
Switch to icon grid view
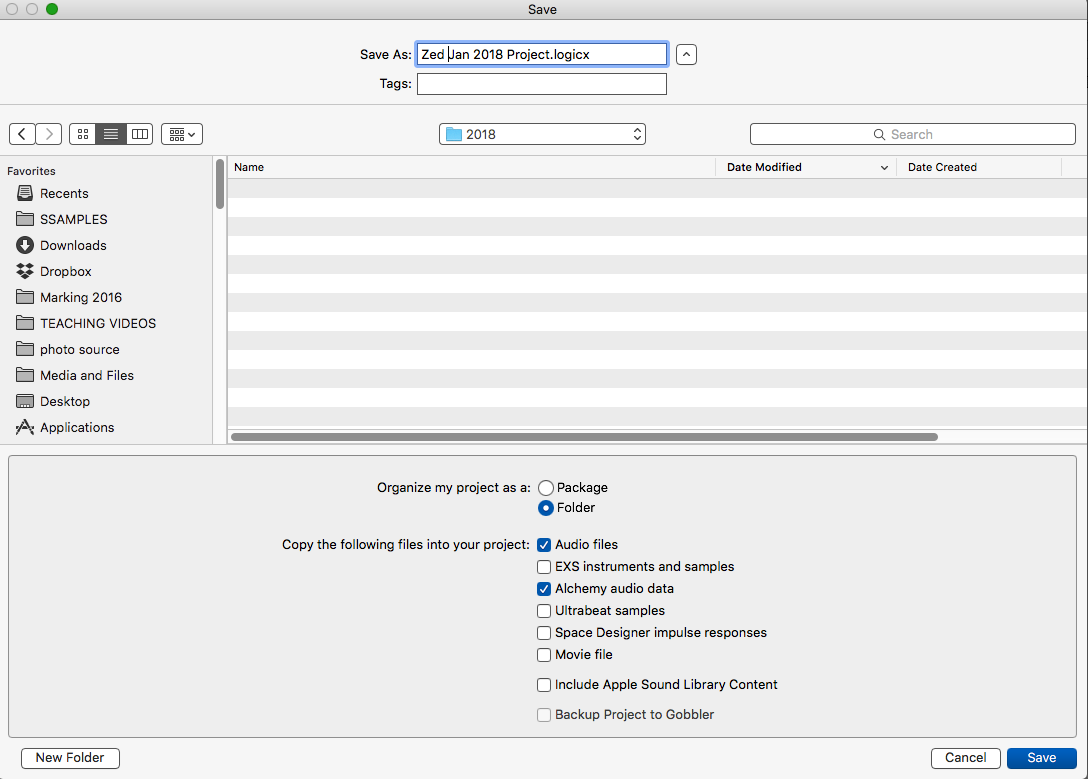click(83, 134)
